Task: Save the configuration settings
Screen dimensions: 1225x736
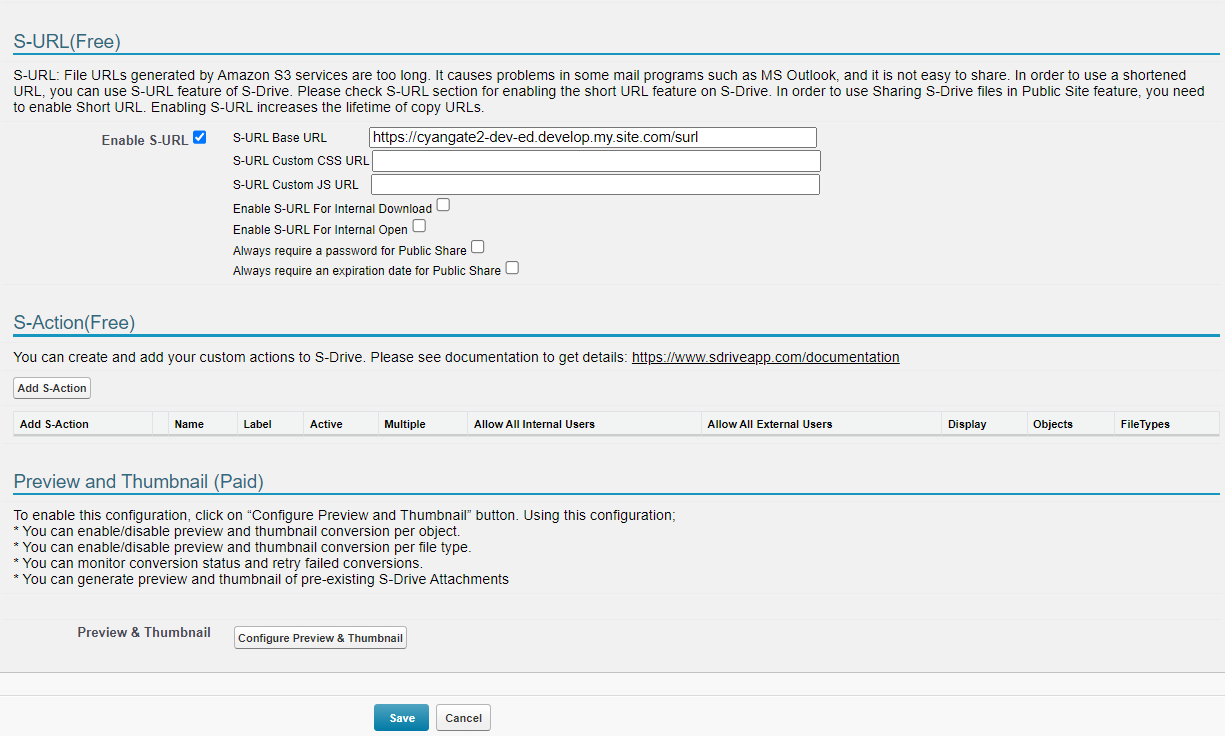Action: click(x=401, y=718)
